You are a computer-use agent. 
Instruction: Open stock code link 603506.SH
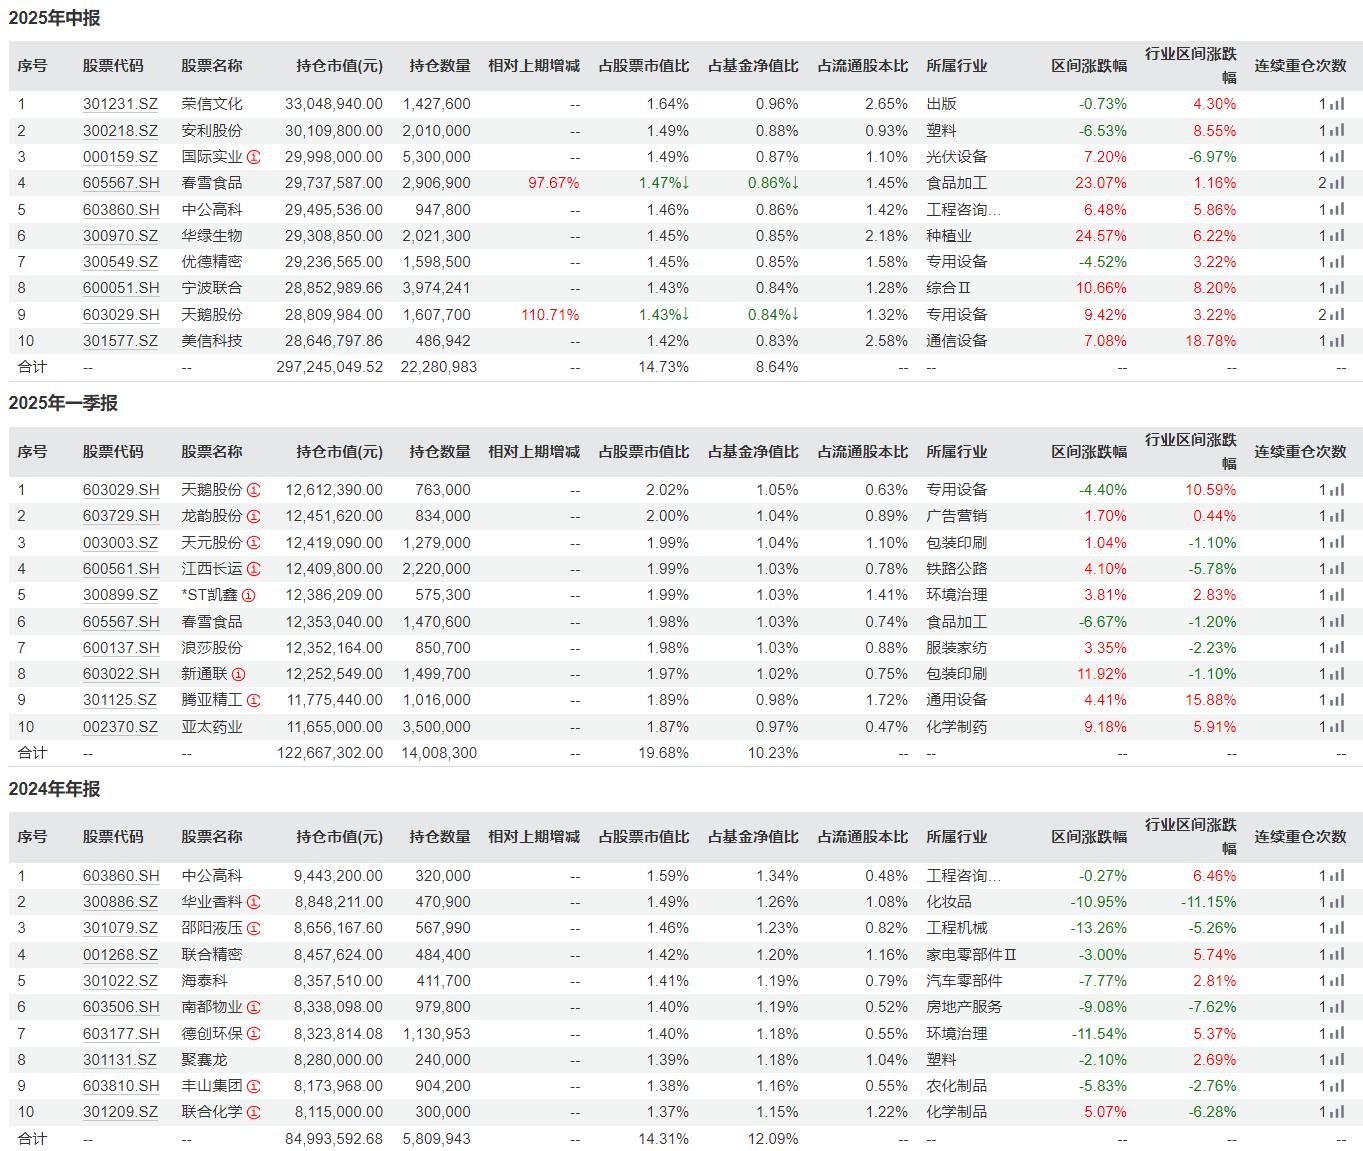click(x=121, y=1007)
